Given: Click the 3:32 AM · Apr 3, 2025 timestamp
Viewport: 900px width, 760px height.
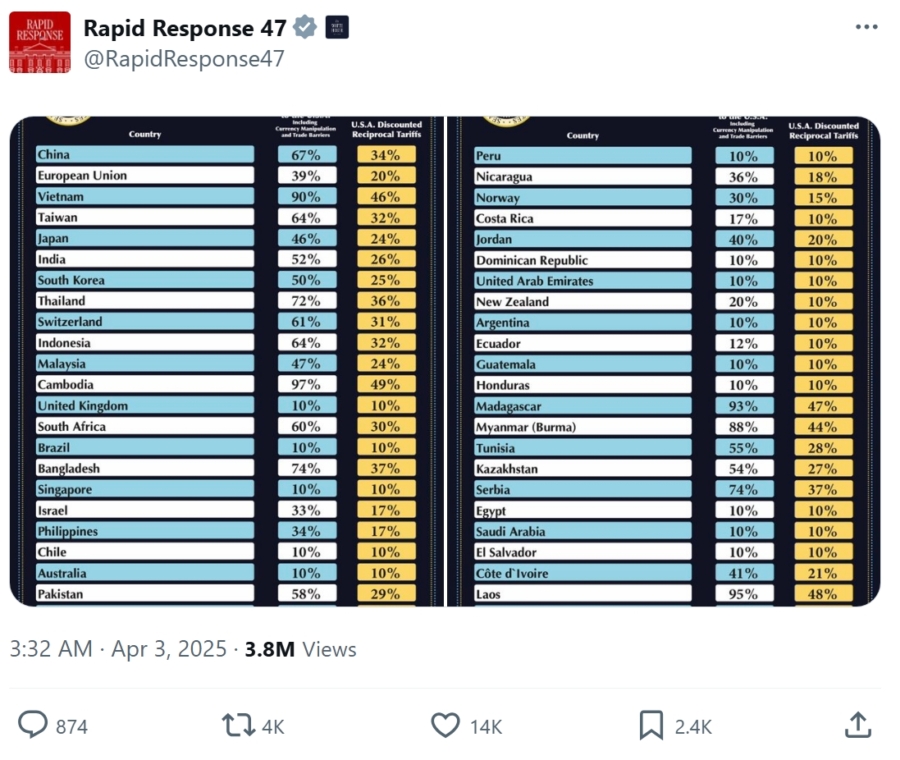Looking at the screenshot, I should [x=118, y=649].
